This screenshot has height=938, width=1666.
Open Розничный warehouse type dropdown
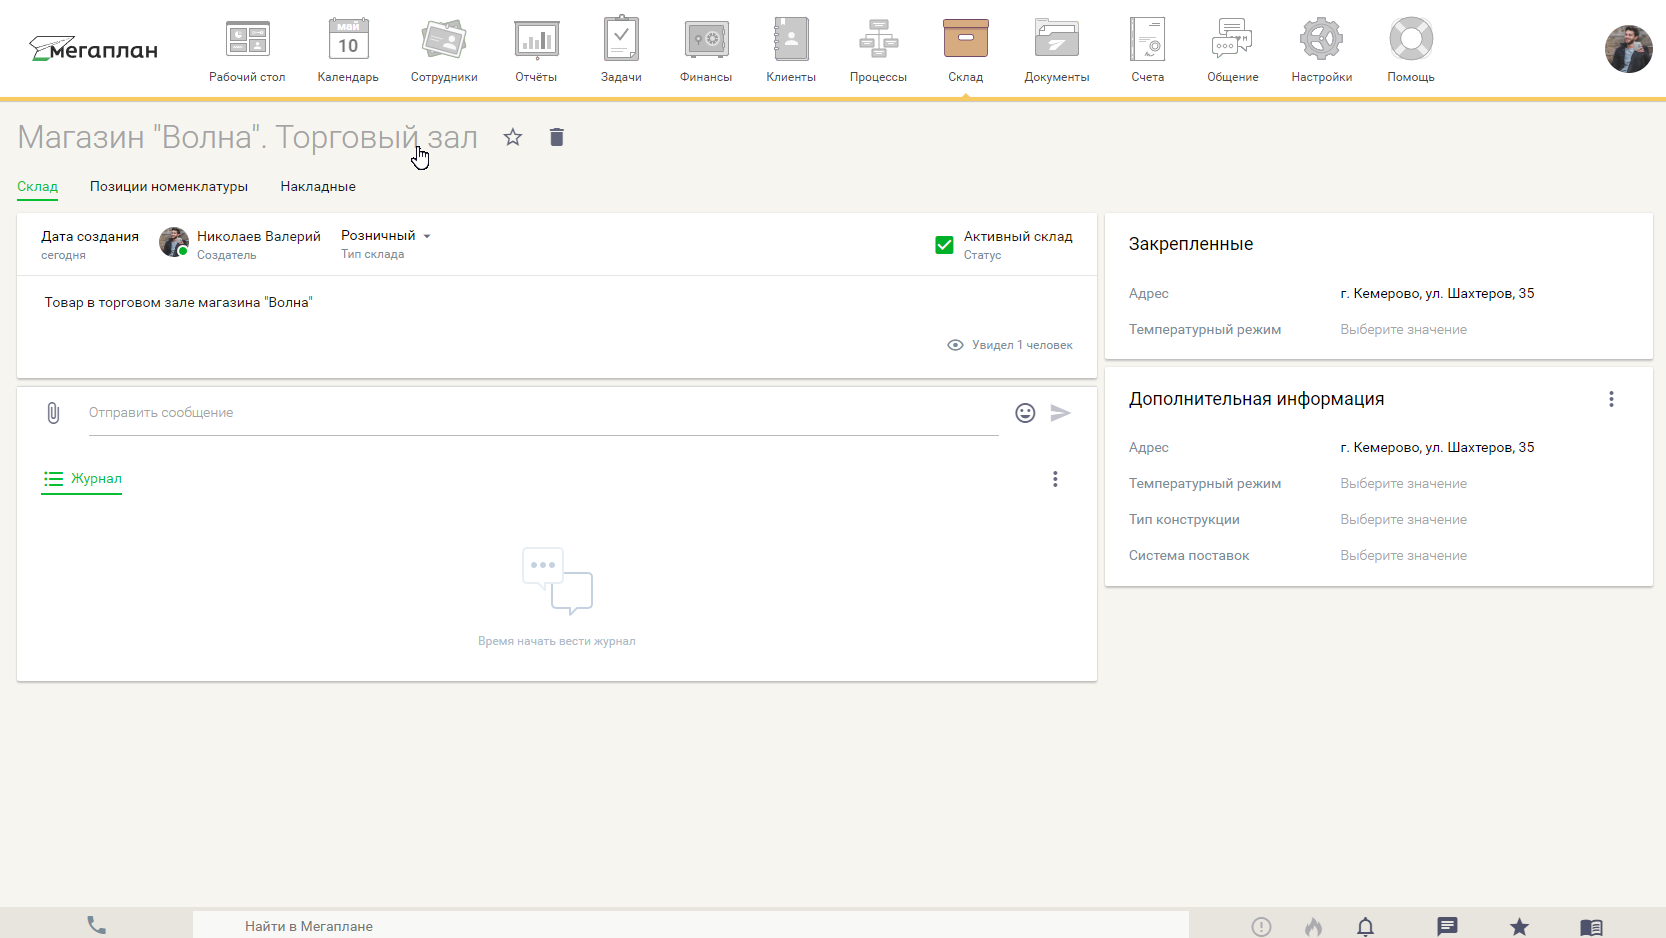pyautogui.click(x=386, y=236)
